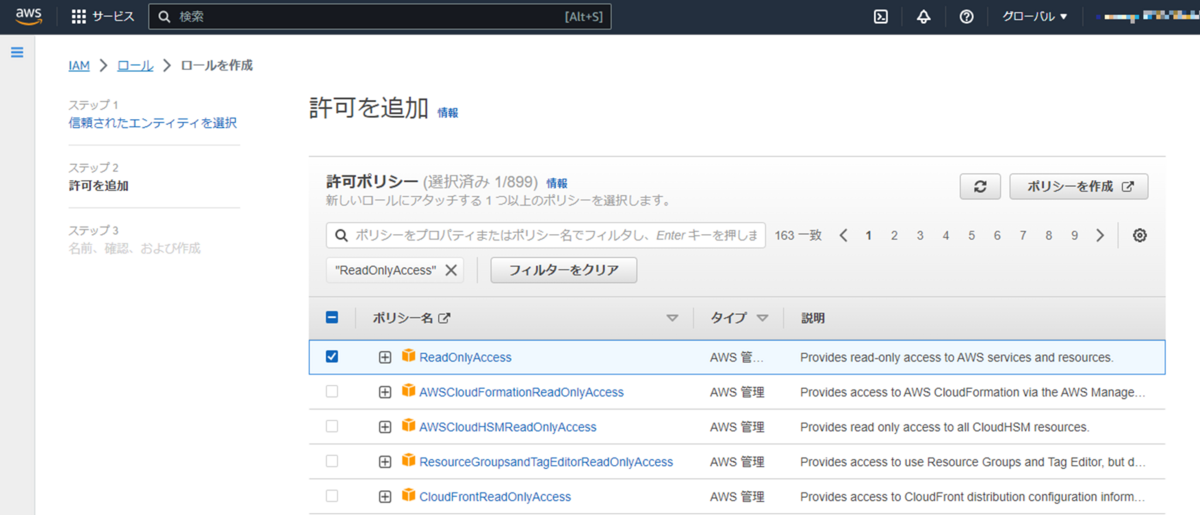1200x515 pixels.
Task: Select step 2 許可を追加
Action: [x=98, y=186]
